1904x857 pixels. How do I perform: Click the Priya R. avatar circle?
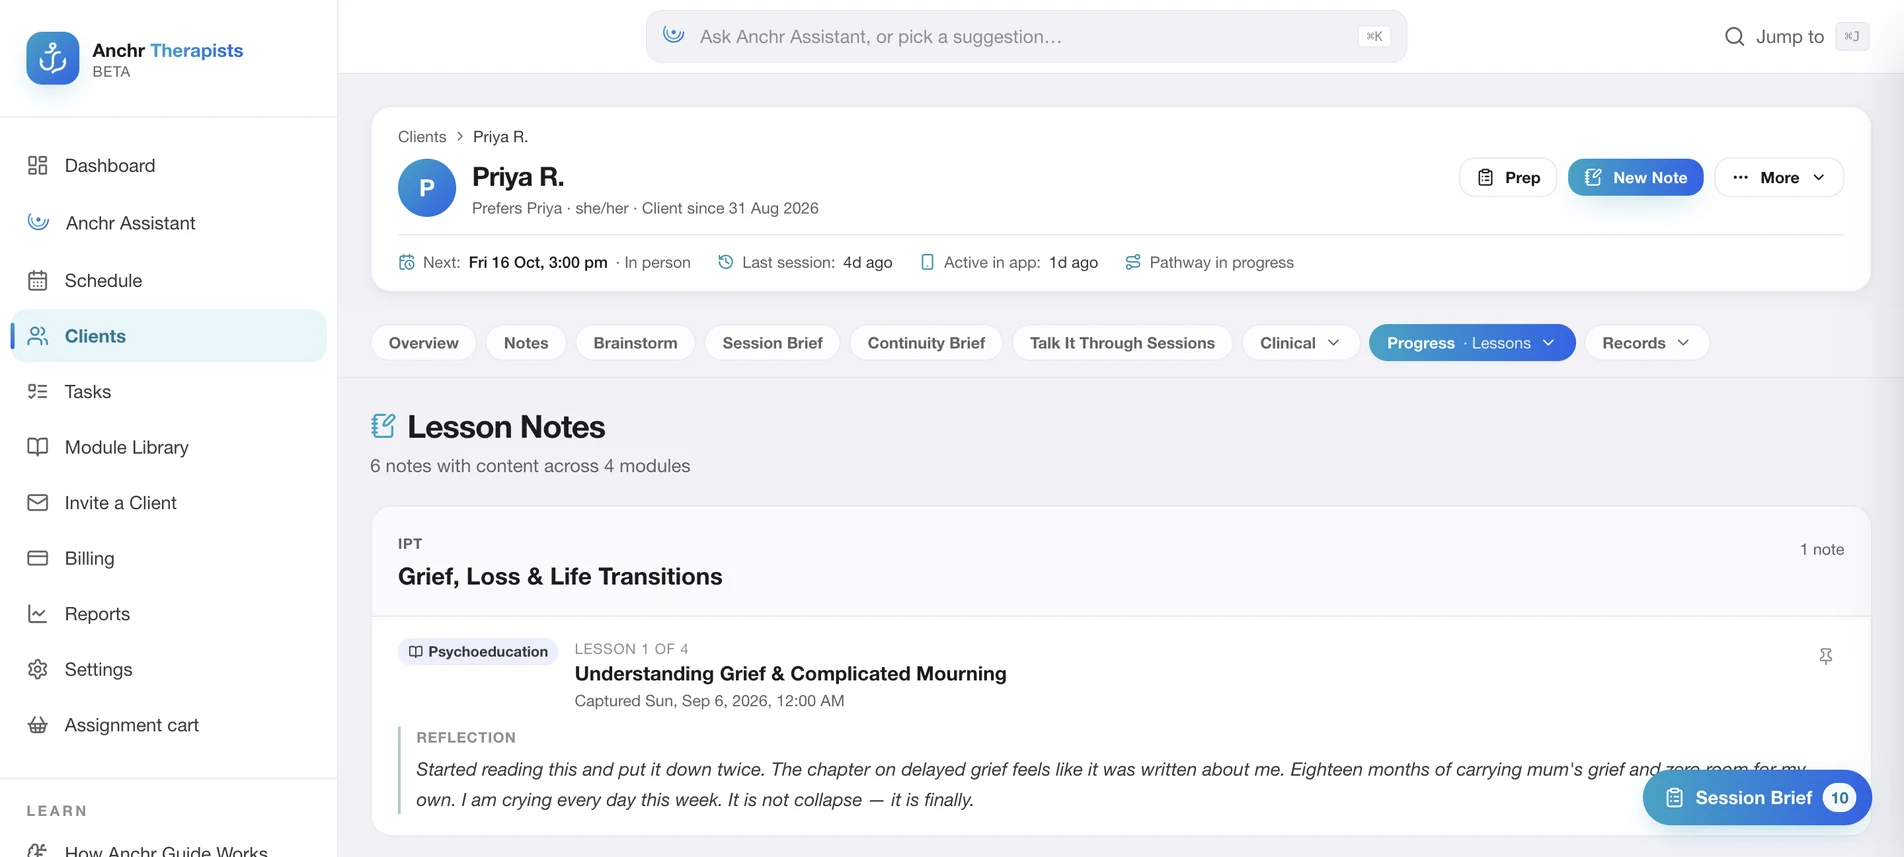(x=427, y=188)
